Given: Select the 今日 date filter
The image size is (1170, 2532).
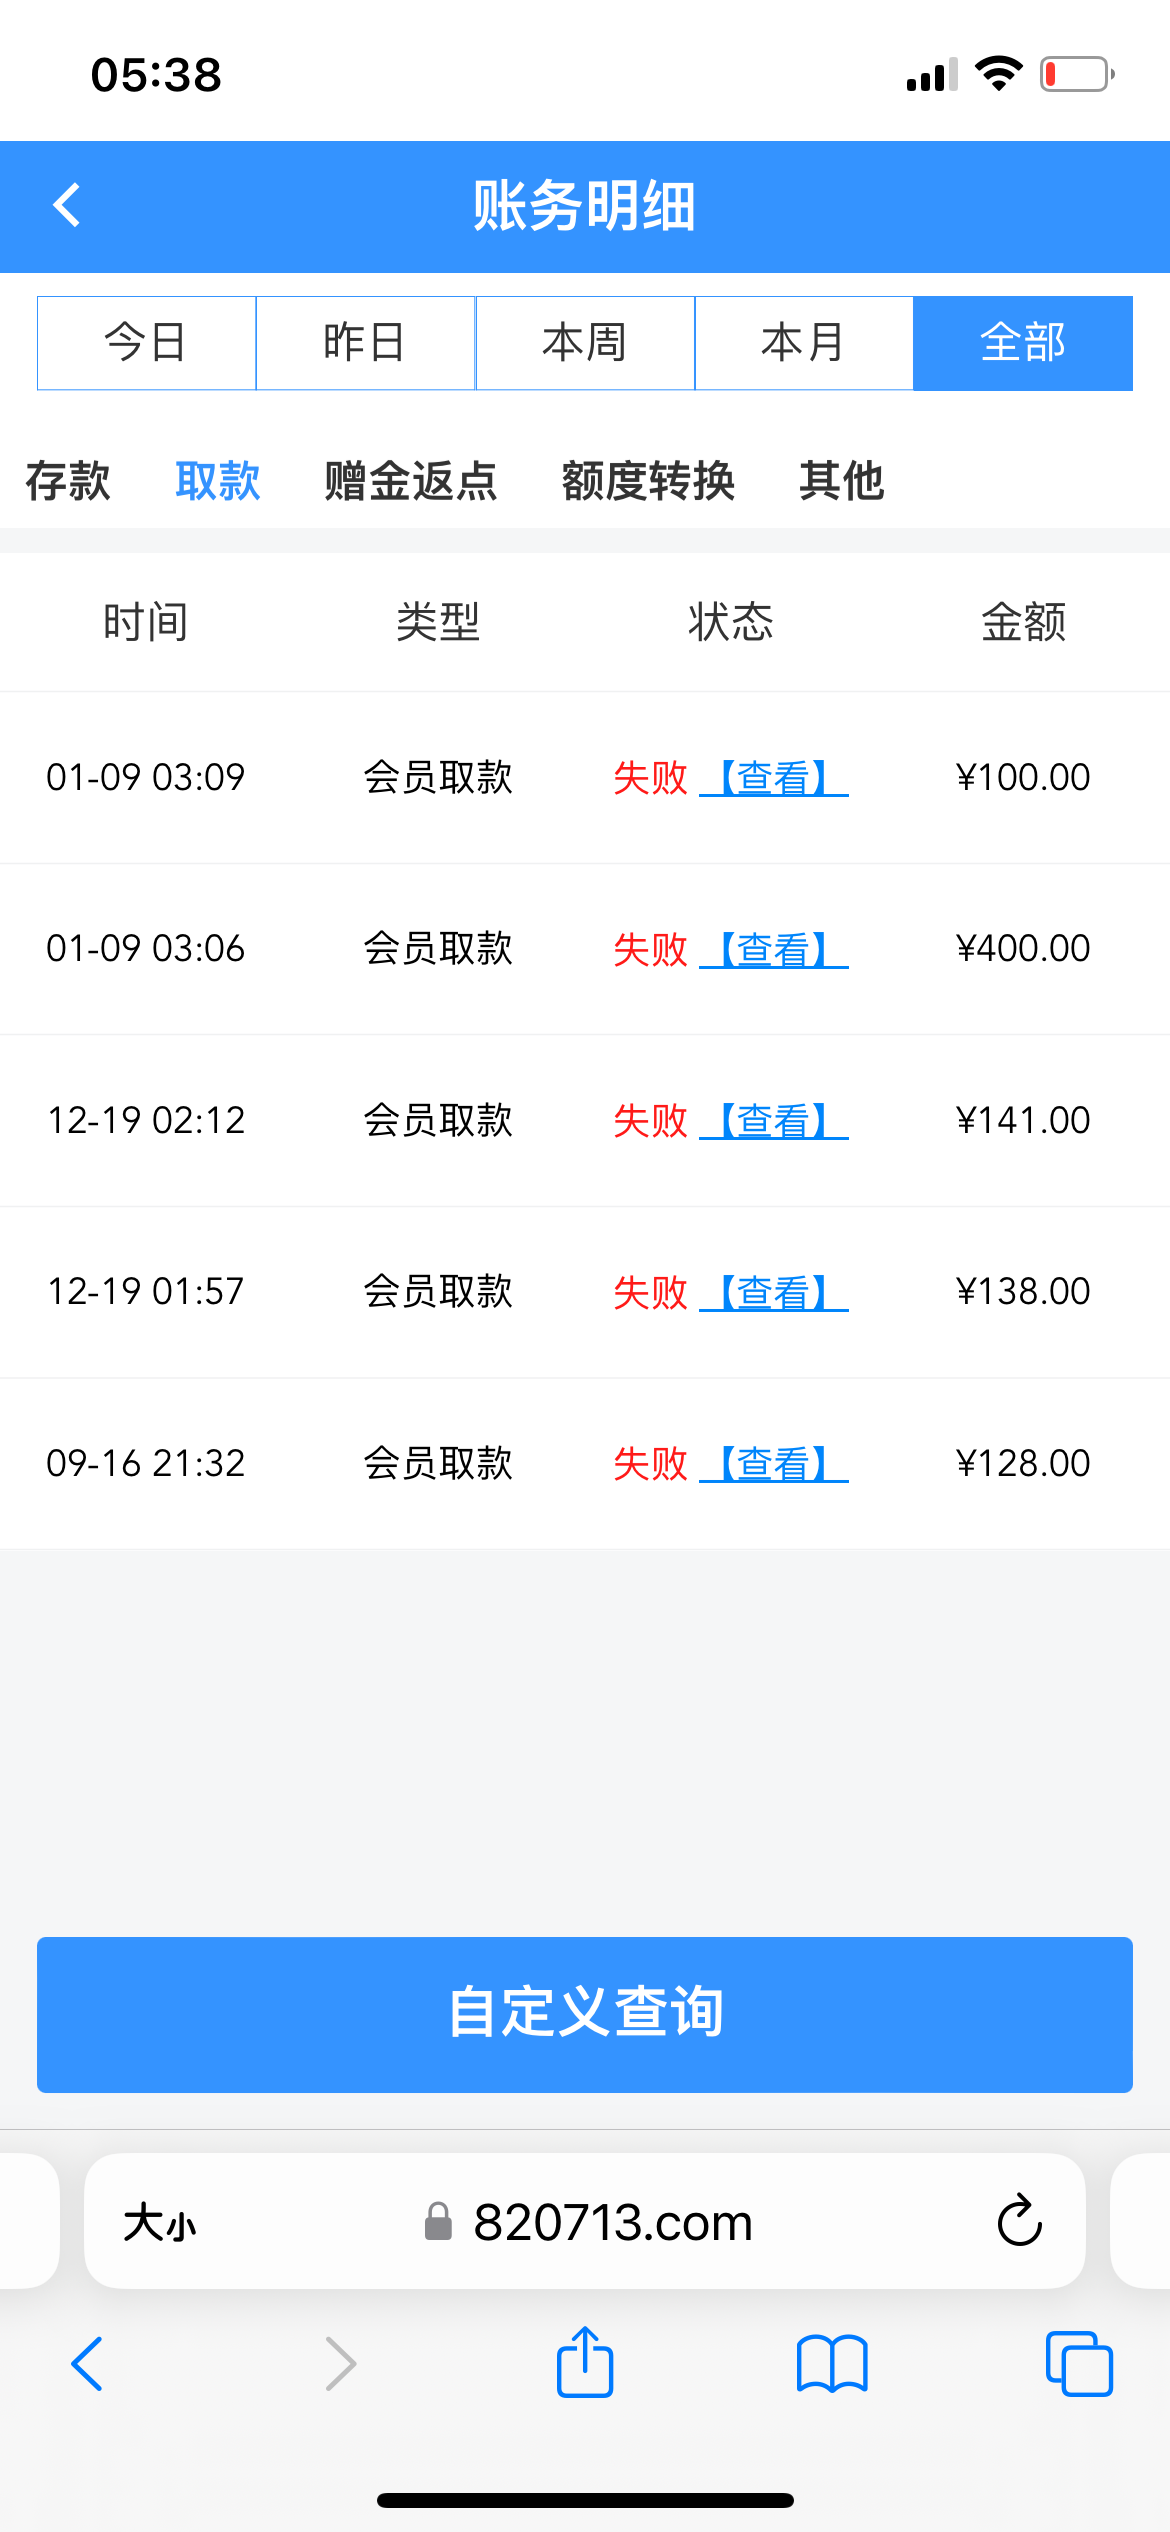Looking at the screenshot, I should point(146,343).
